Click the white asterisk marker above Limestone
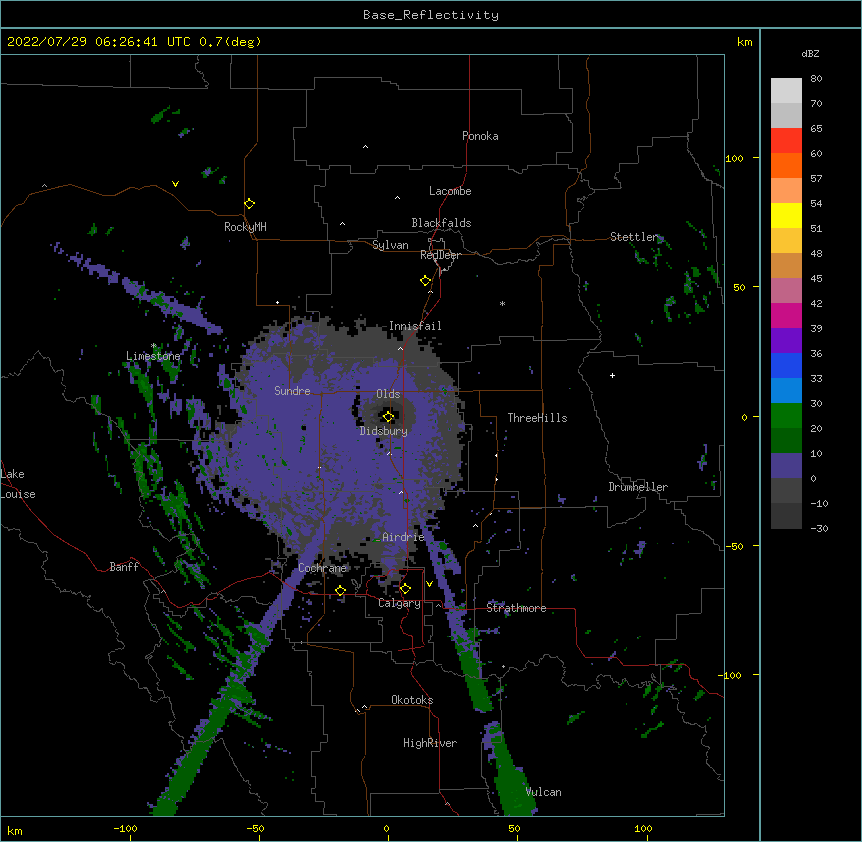The image size is (862, 842). click(x=154, y=346)
